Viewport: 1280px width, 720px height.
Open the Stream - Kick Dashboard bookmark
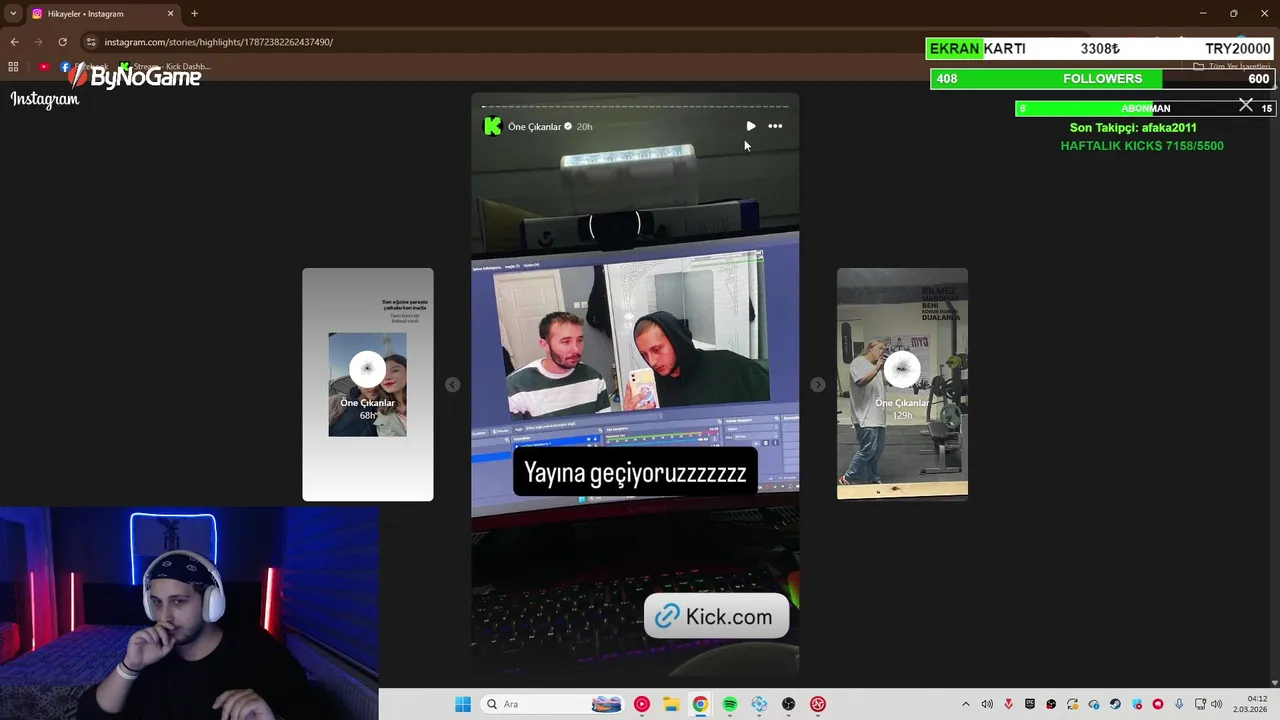coord(165,67)
